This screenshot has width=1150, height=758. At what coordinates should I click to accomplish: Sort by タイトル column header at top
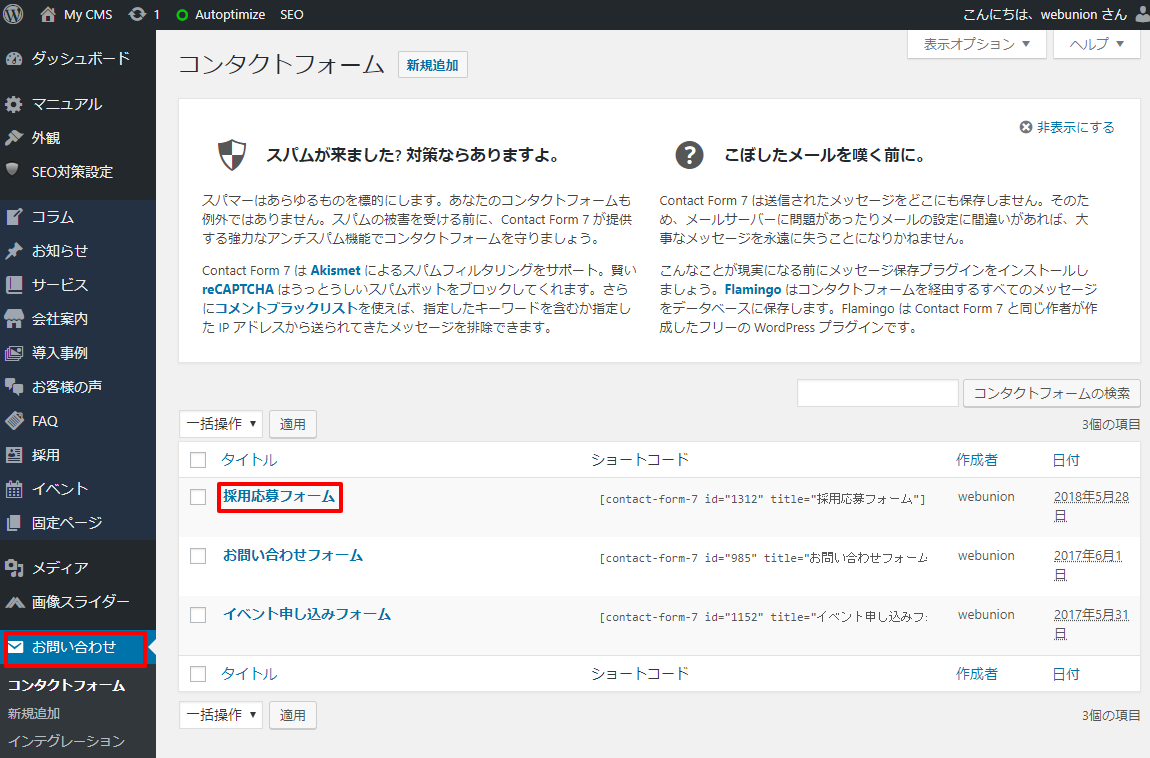(x=249, y=460)
